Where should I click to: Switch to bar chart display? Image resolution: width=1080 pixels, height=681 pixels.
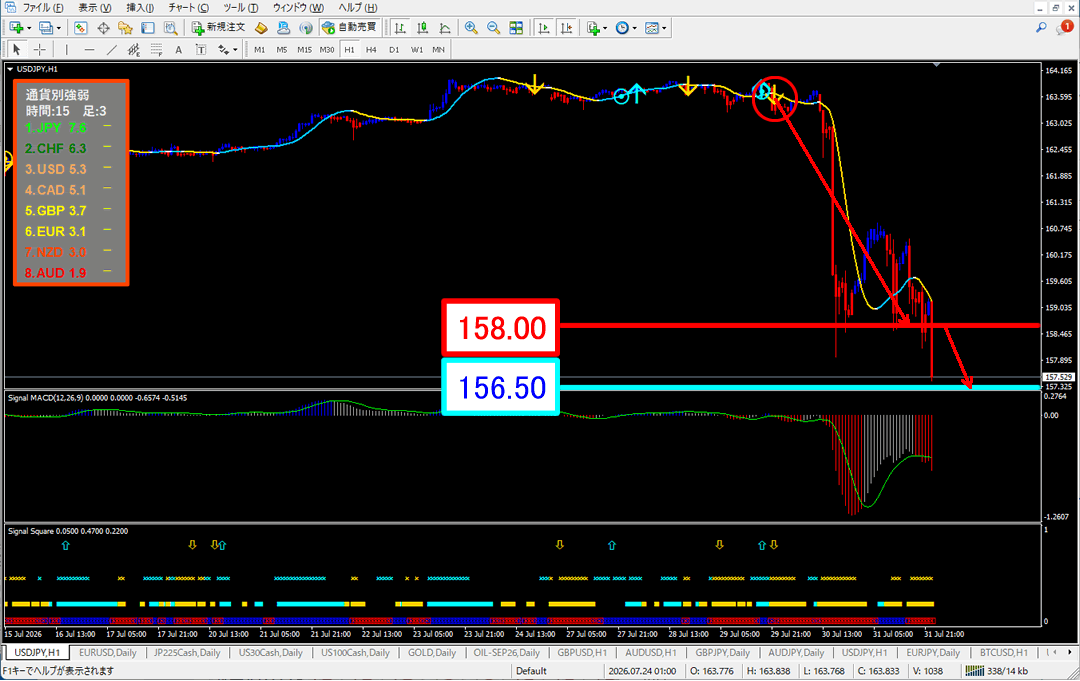tap(400, 28)
